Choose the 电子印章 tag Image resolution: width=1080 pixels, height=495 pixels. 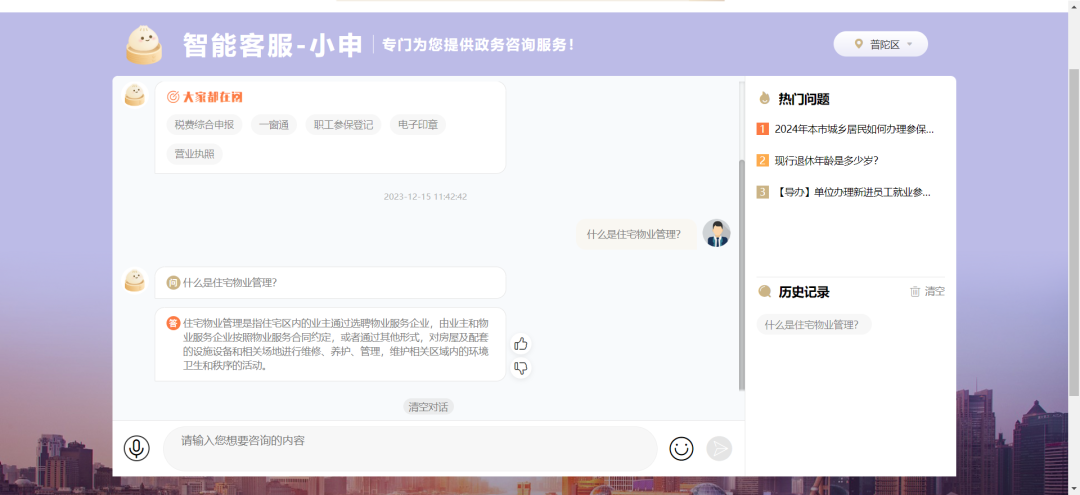click(x=417, y=125)
